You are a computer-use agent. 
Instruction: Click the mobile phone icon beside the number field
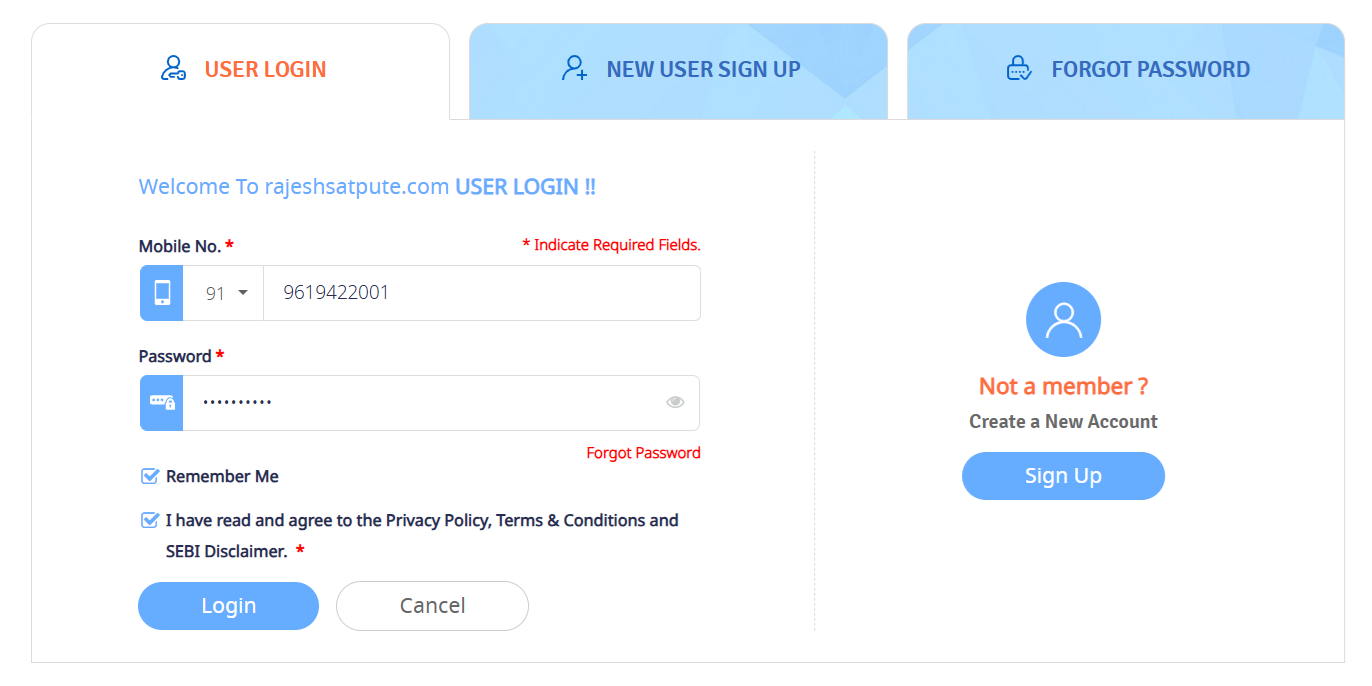pos(161,292)
